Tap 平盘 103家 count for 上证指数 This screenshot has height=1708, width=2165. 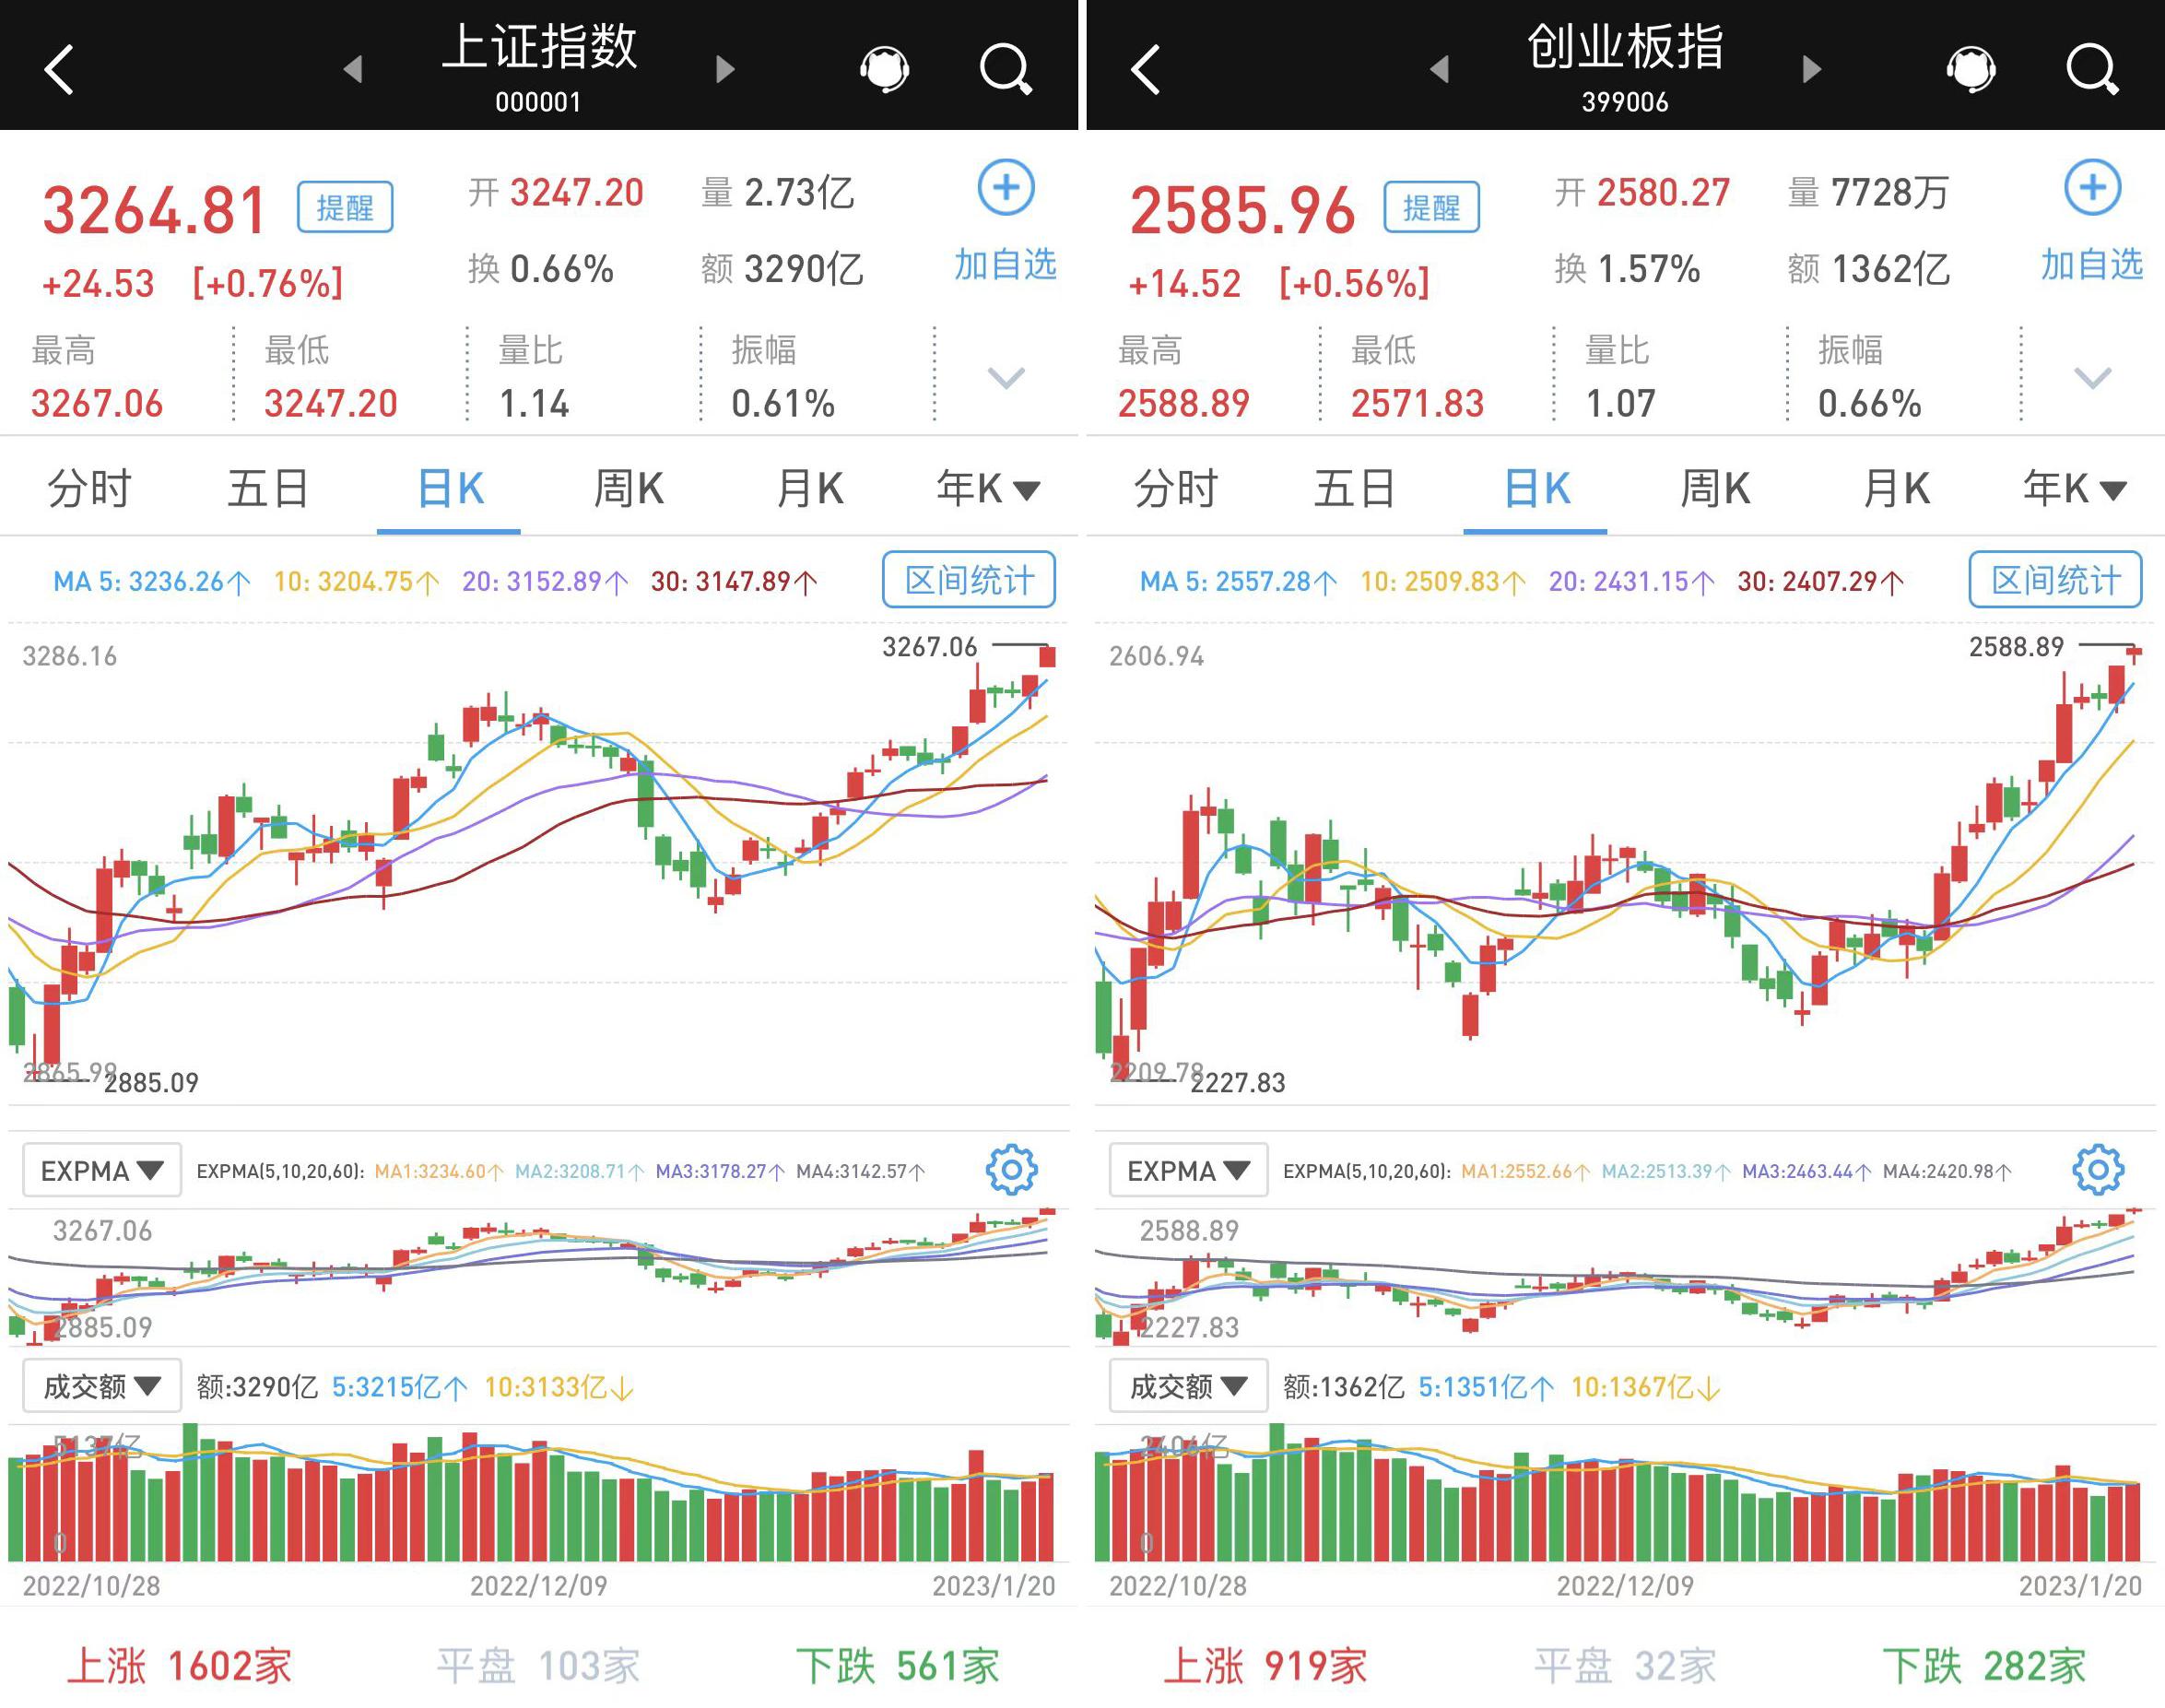click(x=538, y=1666)
